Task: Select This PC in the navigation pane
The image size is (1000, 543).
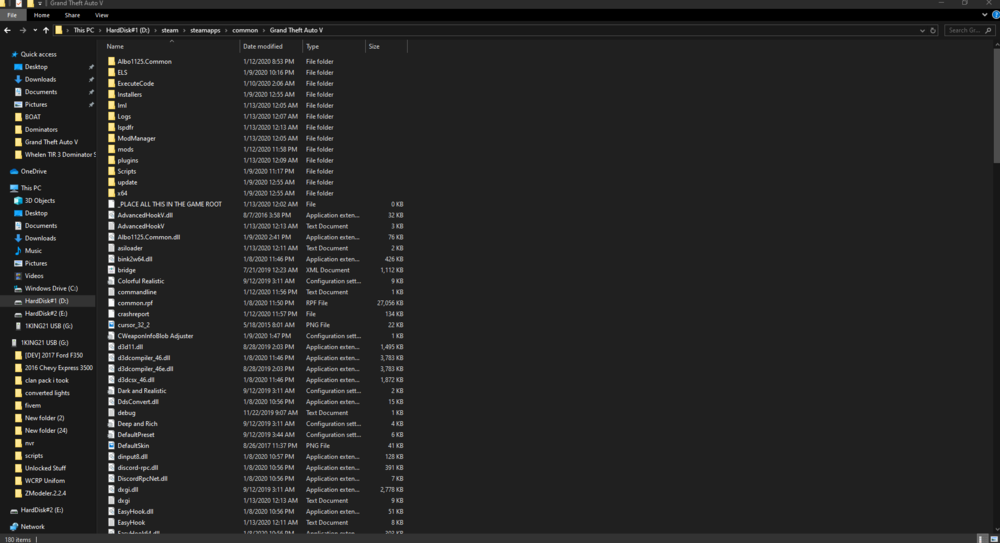Action: pos(31,188)
